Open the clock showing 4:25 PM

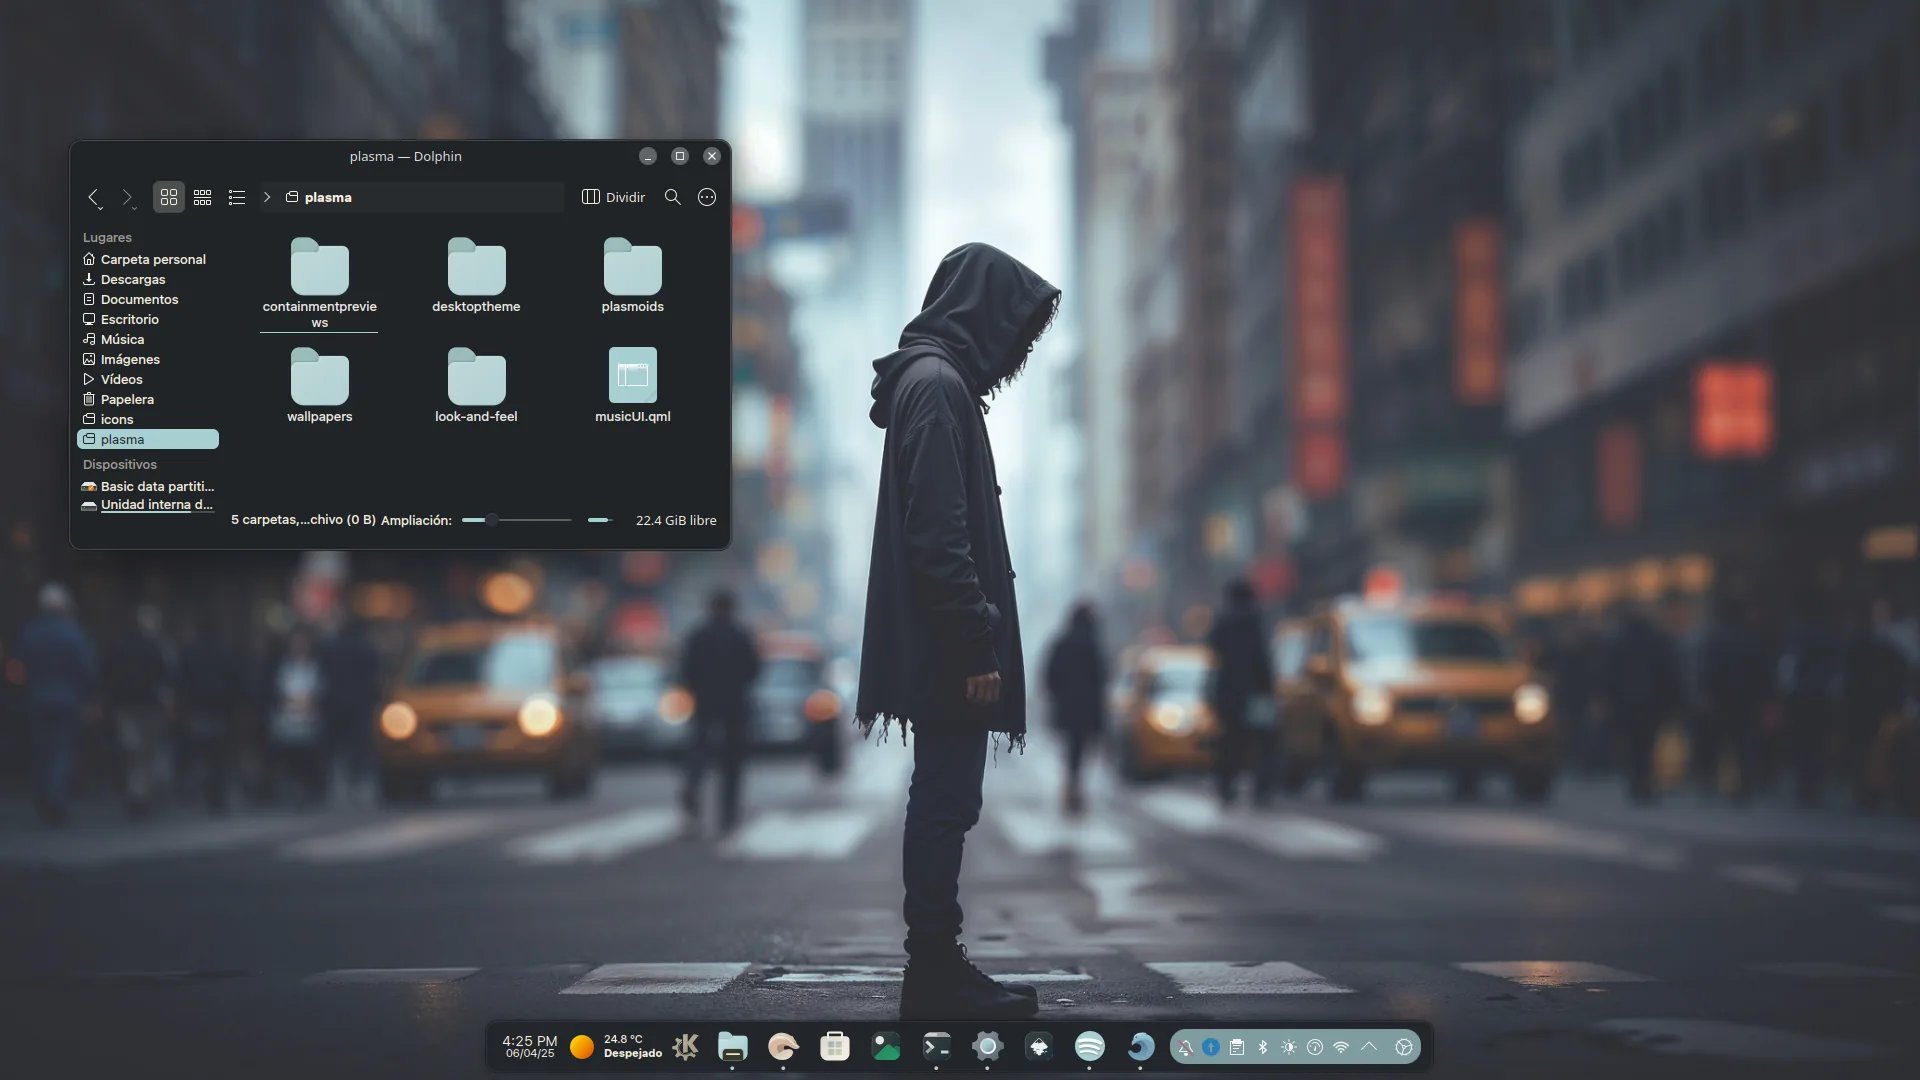(529, 1046)
